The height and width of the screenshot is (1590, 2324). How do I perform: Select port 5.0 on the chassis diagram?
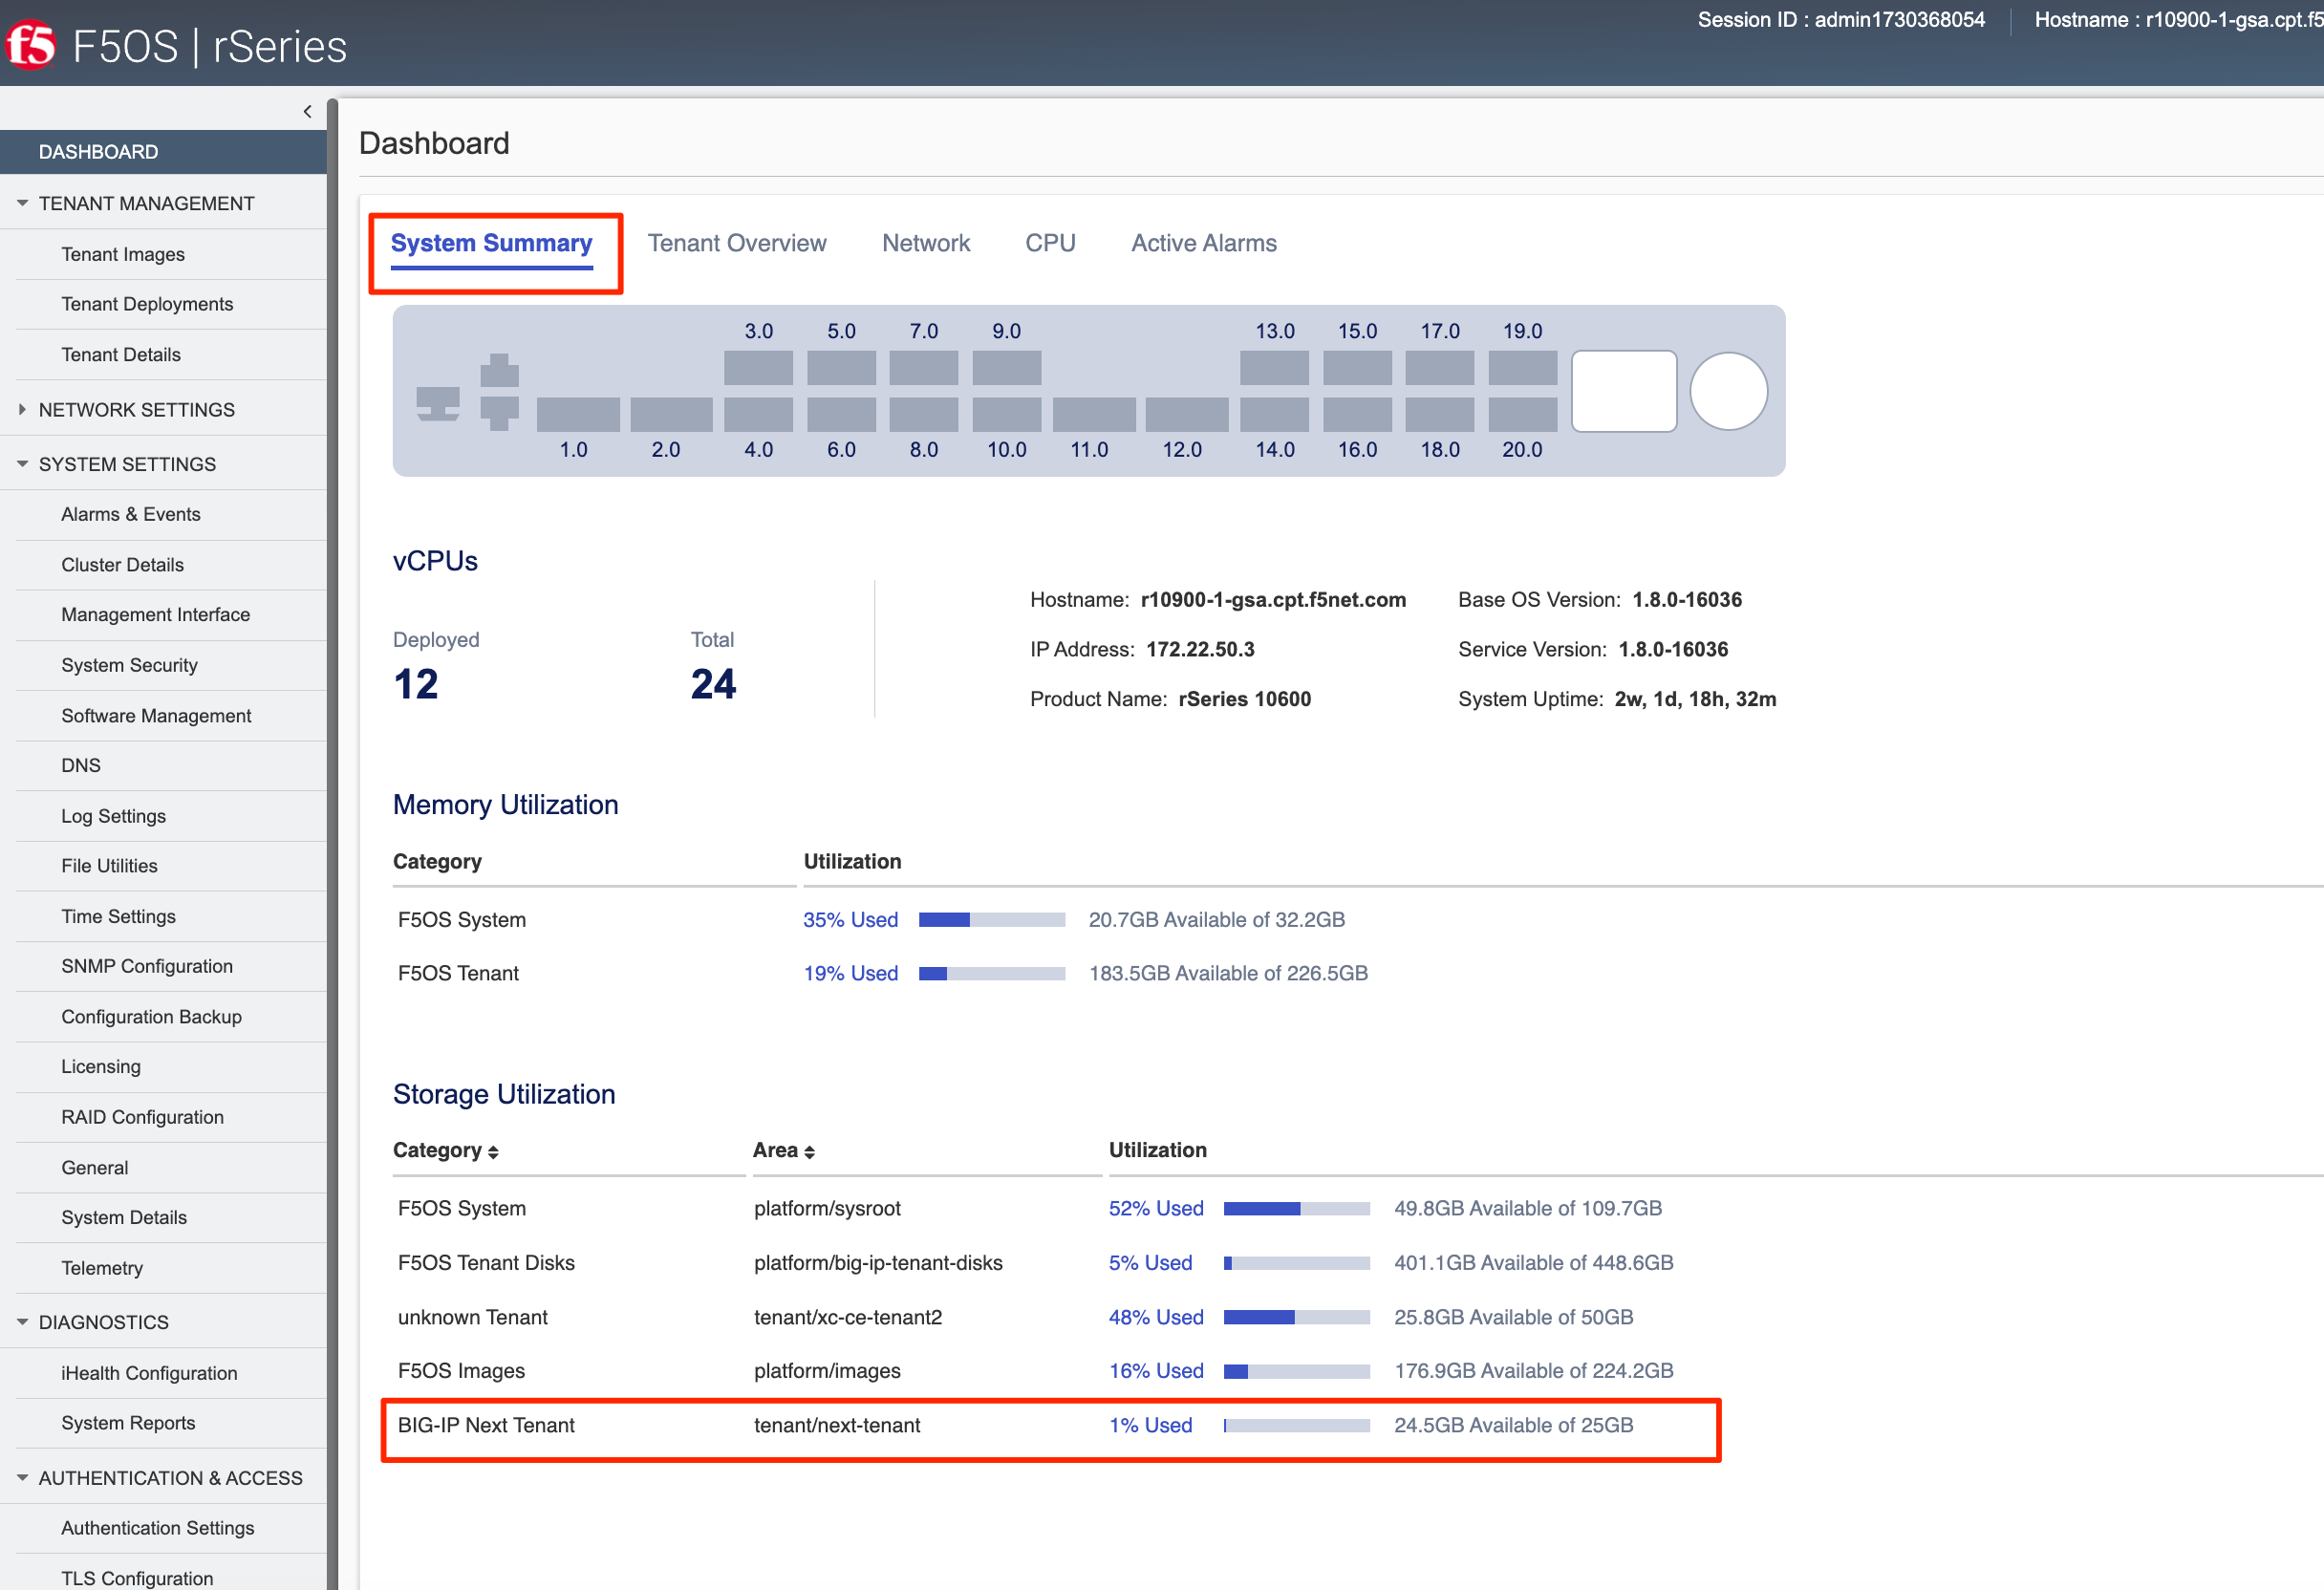coord(841,367)
